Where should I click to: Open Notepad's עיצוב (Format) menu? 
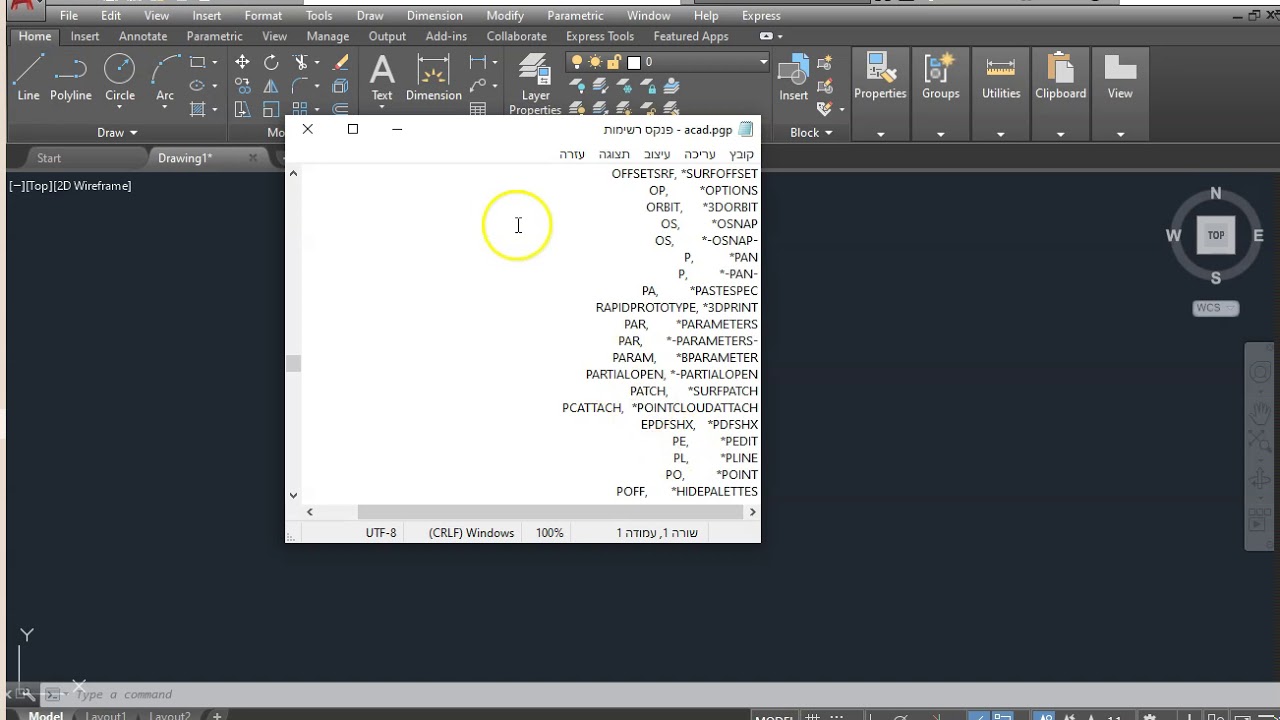[657, 154]
